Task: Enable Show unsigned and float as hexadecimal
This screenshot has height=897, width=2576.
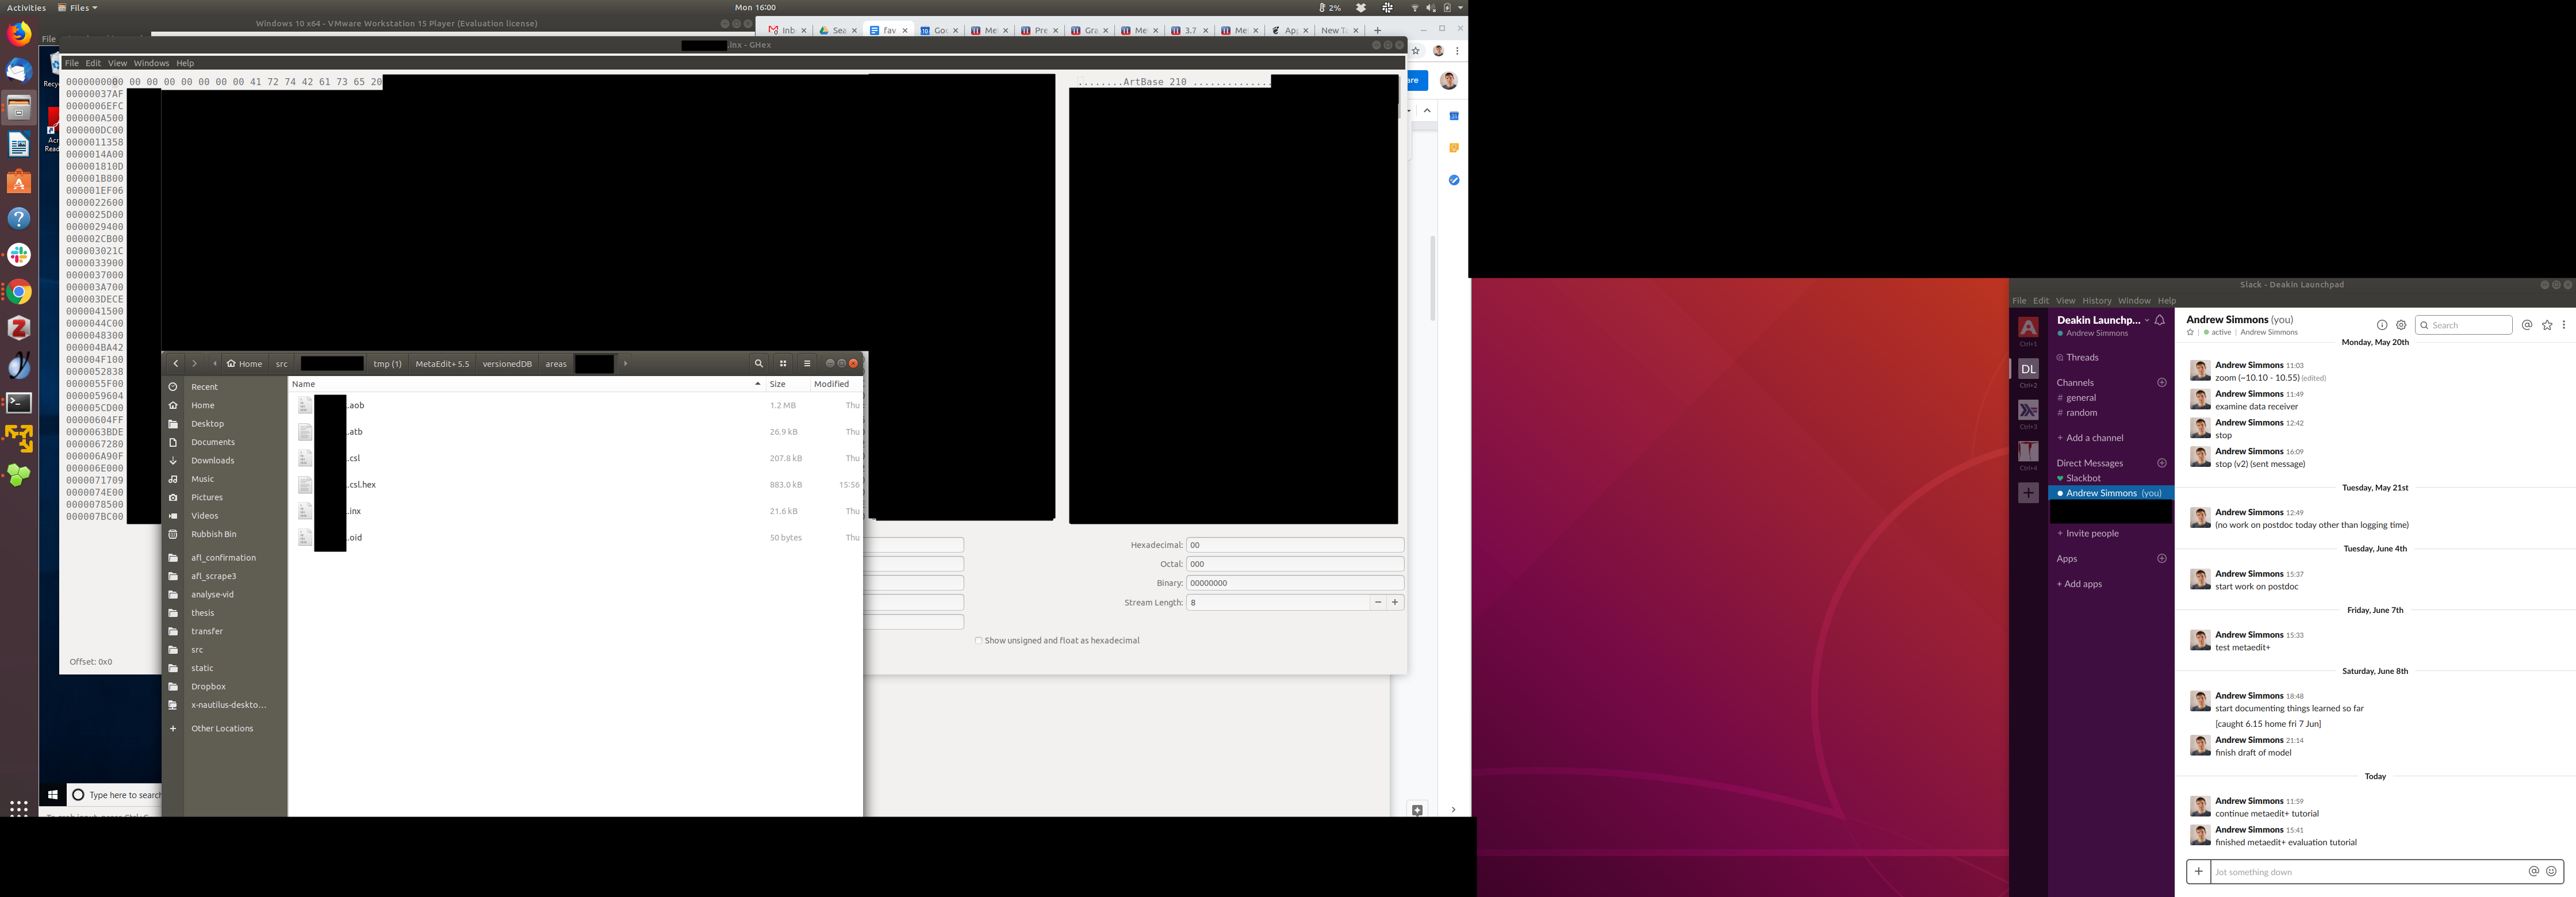Action: 978,640
